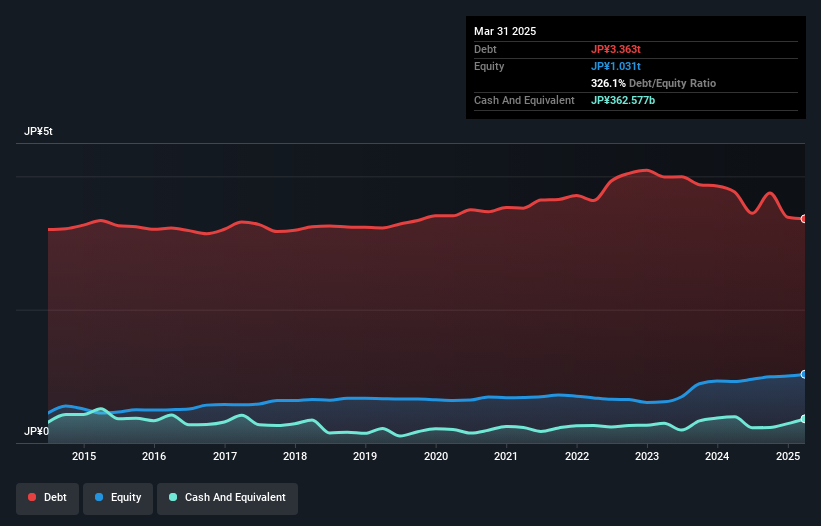Click the 2018 x-axis label

pos(295,456)
